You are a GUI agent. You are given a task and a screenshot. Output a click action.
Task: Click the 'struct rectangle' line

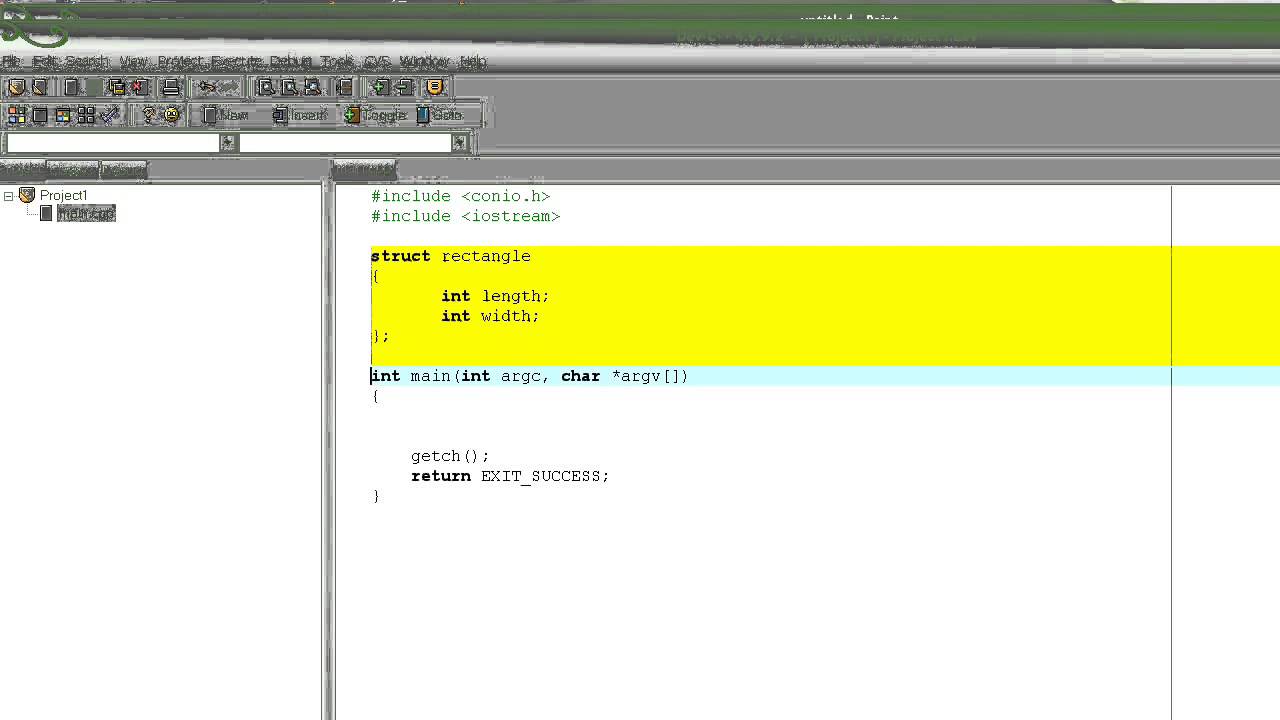pyautogui.click(x=450, y=256)
